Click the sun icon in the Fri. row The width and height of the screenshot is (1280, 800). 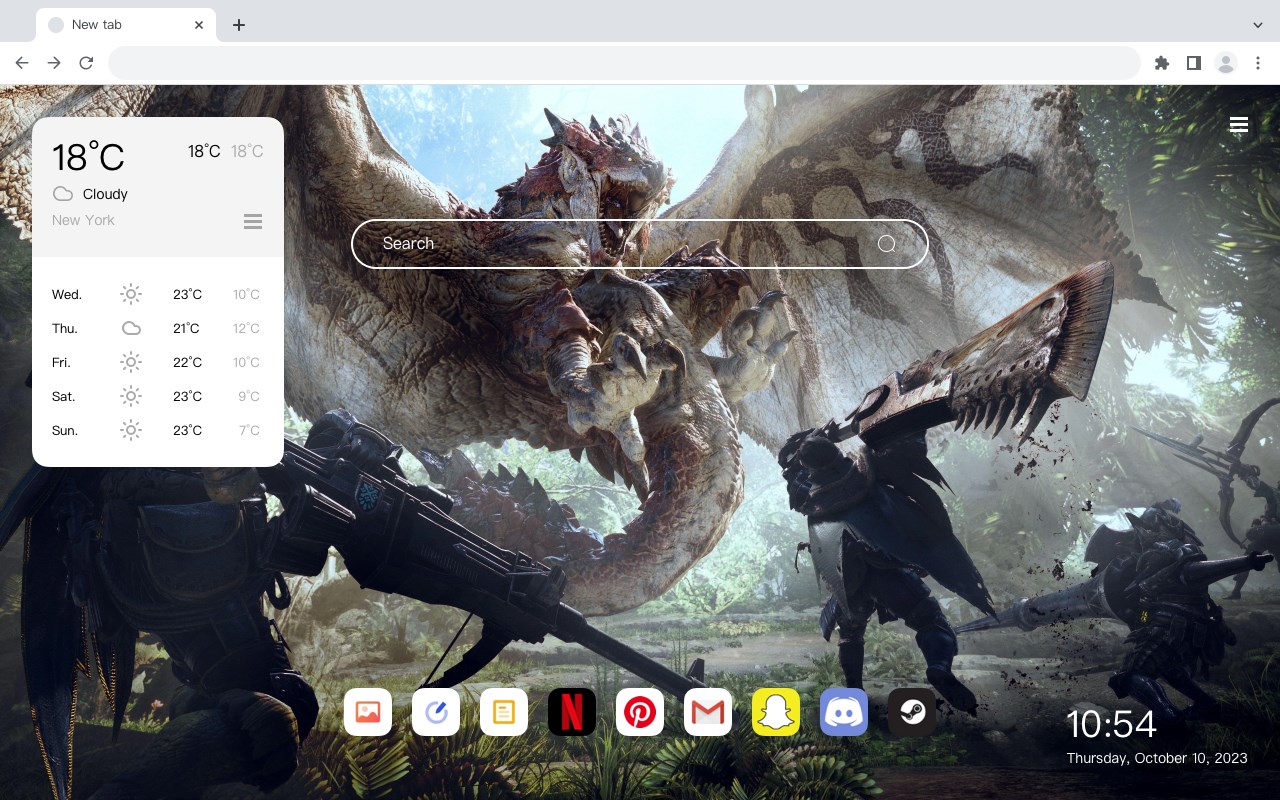[x=131, y=362]
